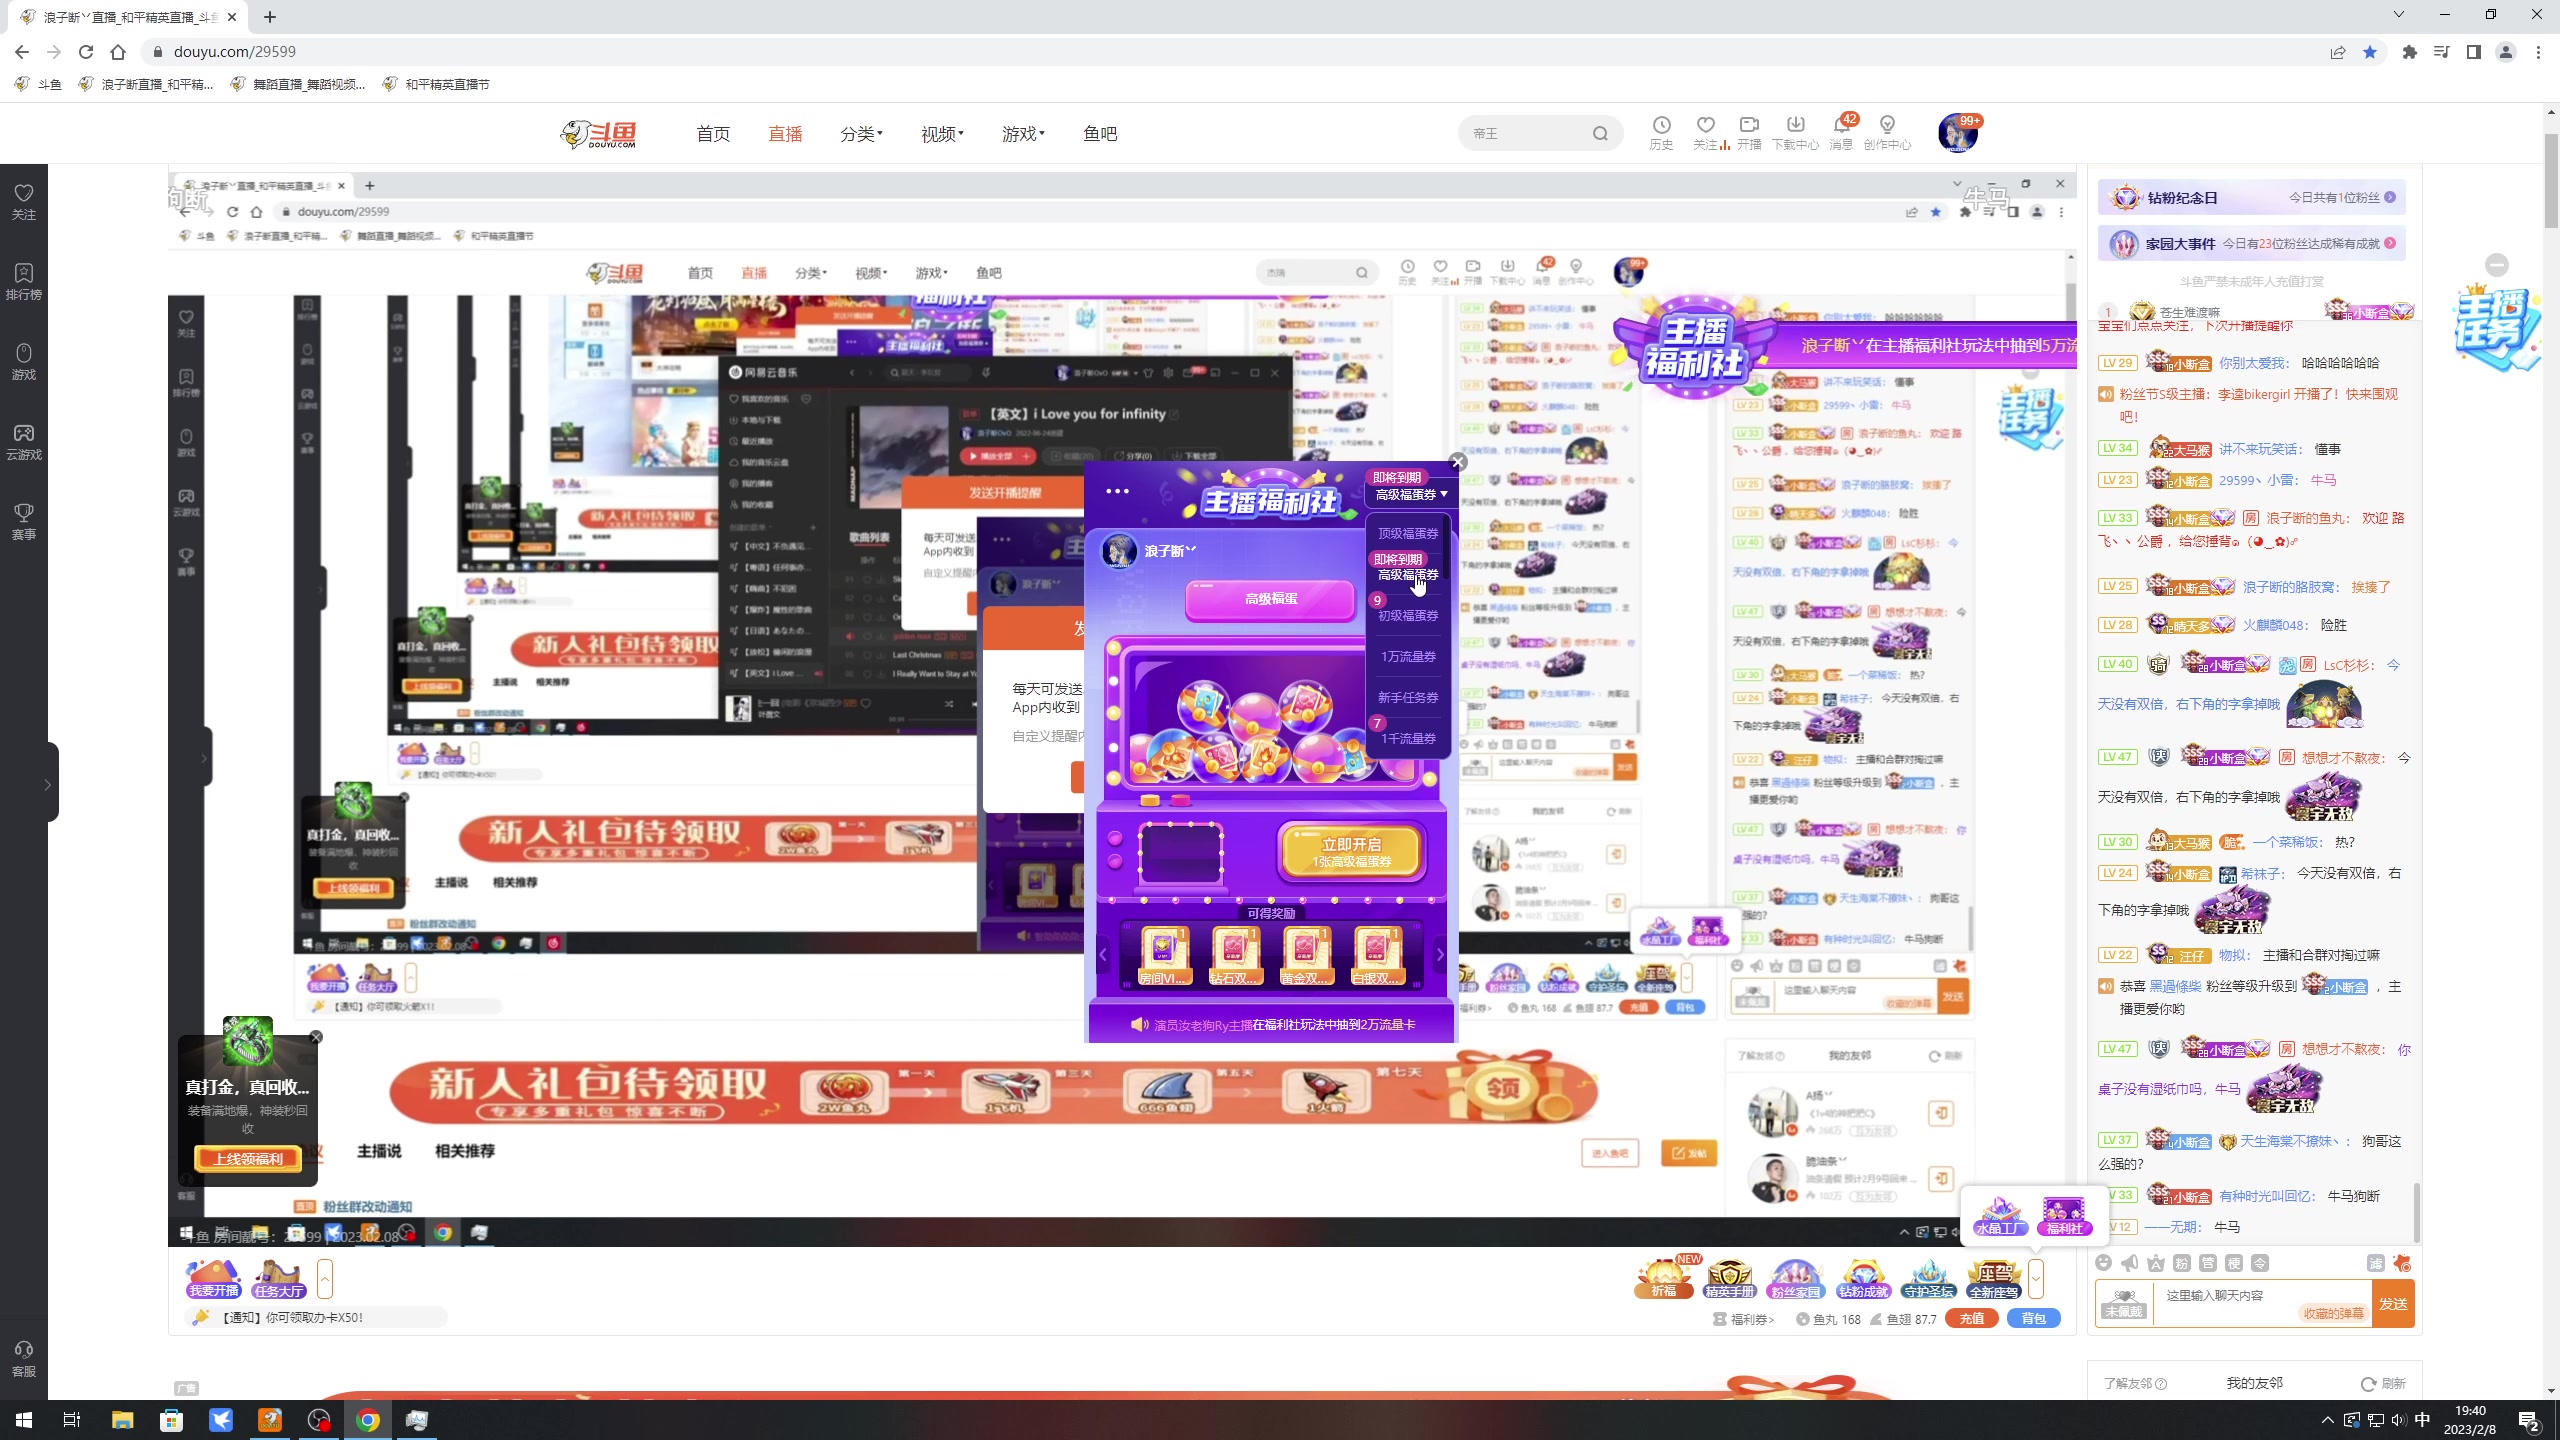2560x1440 pixels.
Task: Click the page vertical scrollbar thumb
Action: (x=2551, y=180)
